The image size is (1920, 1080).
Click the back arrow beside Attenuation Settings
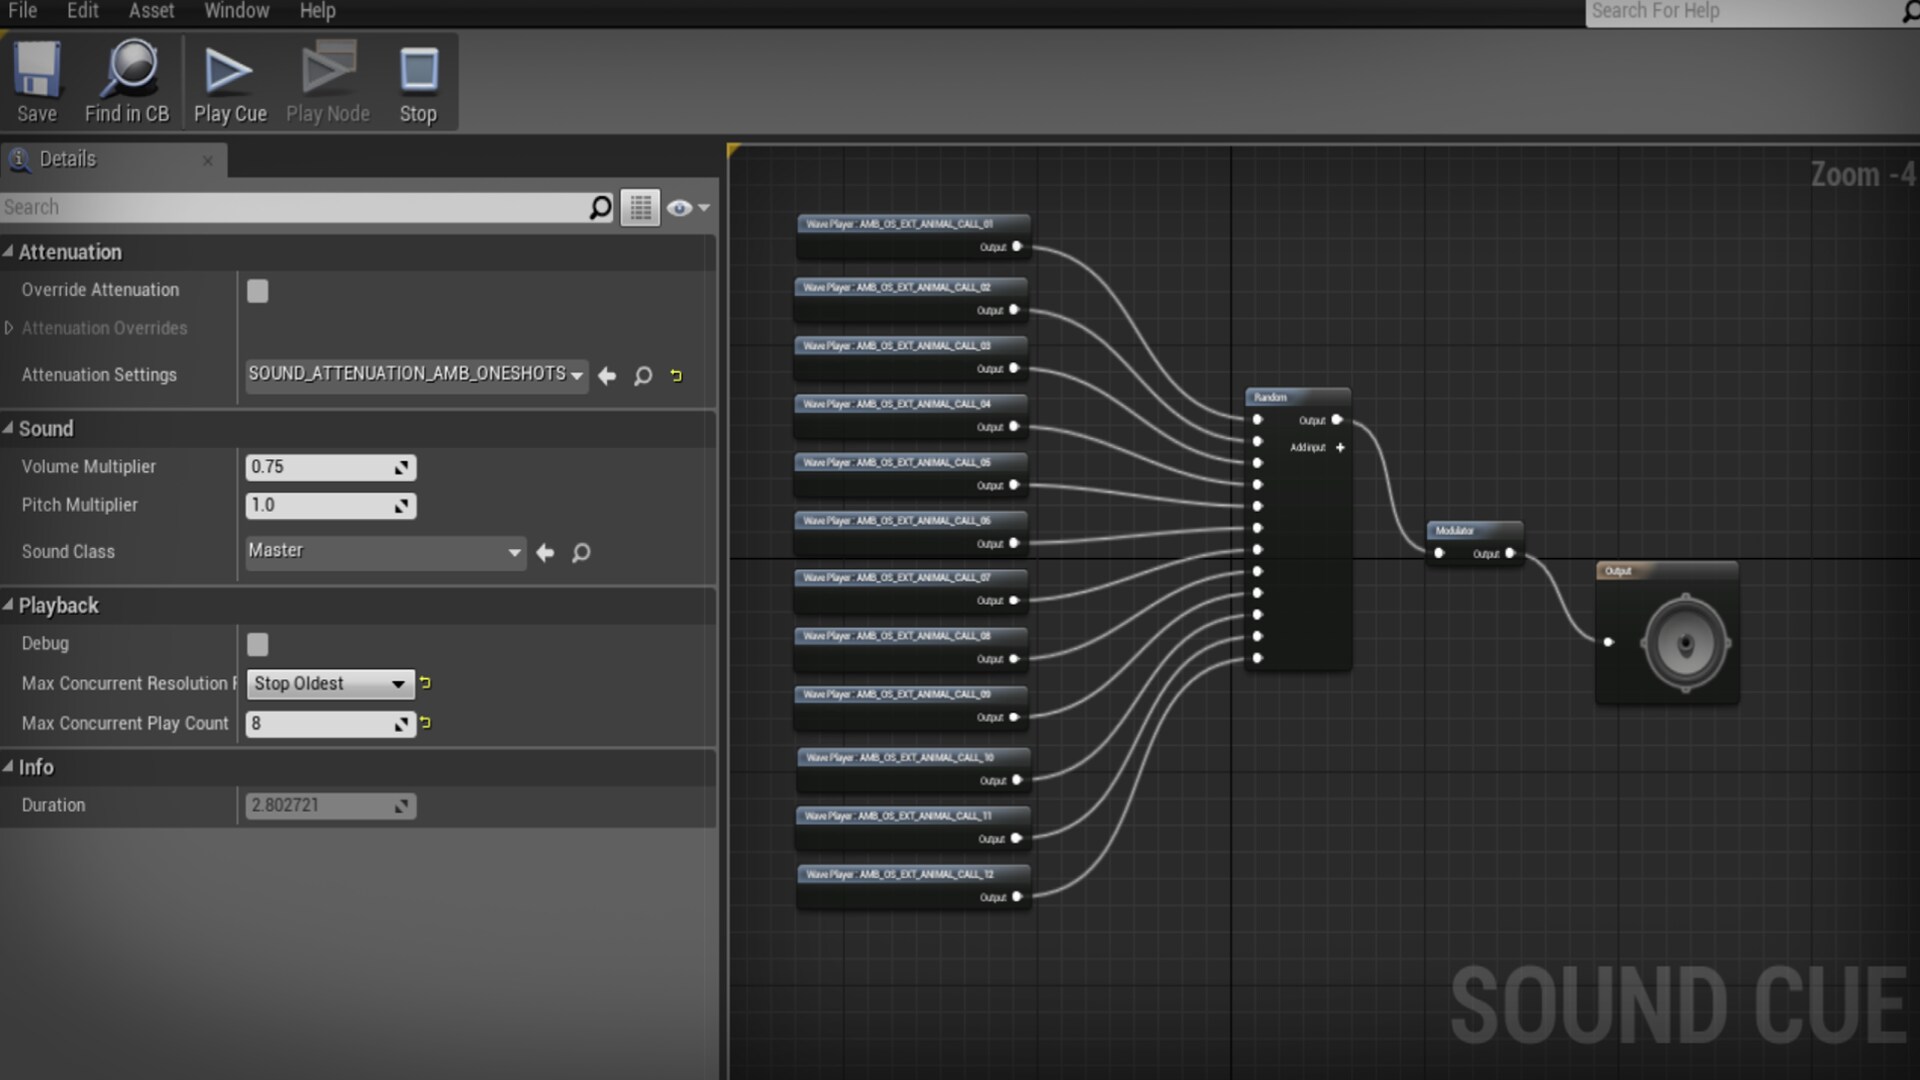(607, 376)
